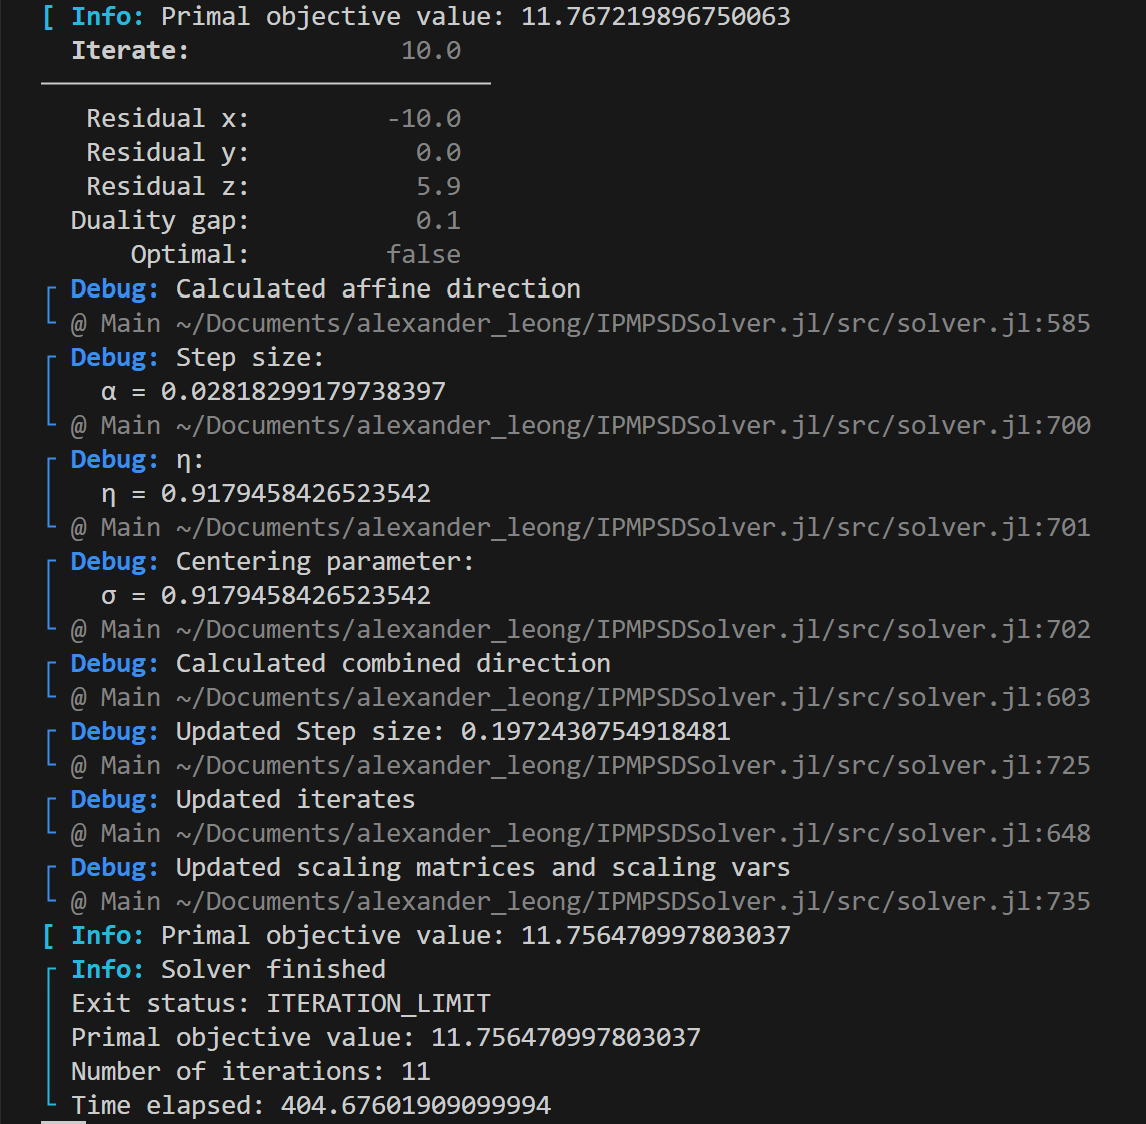Click the 'Solver finished' info message

(273, 969)
